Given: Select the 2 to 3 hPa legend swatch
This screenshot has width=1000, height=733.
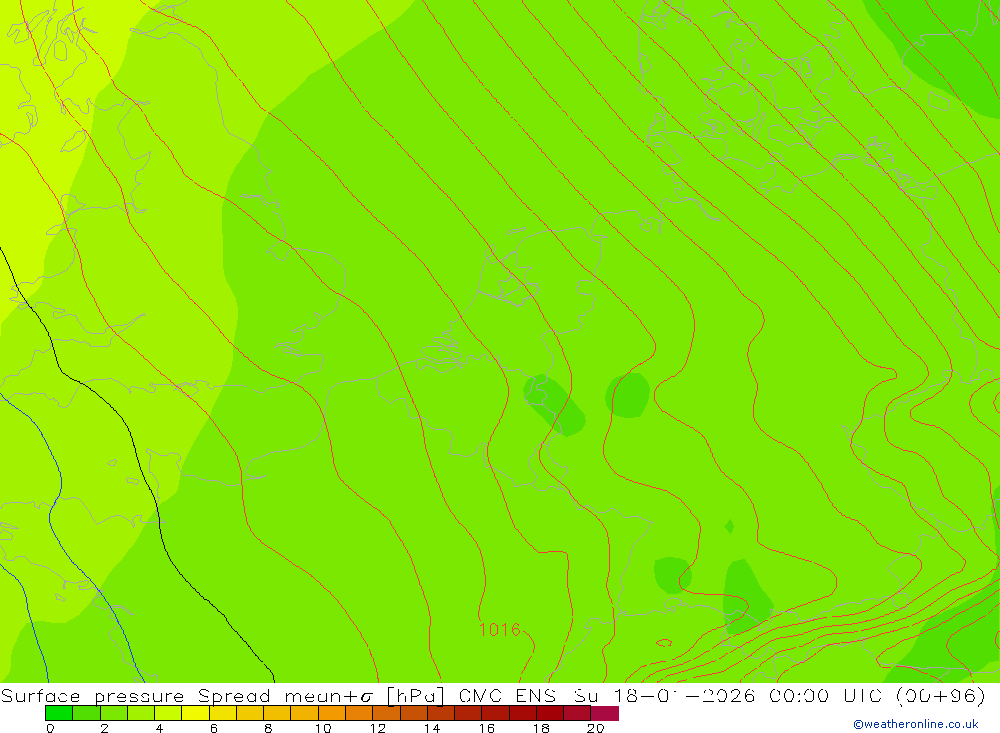Looking at the screenshot, I should point(114,713).
